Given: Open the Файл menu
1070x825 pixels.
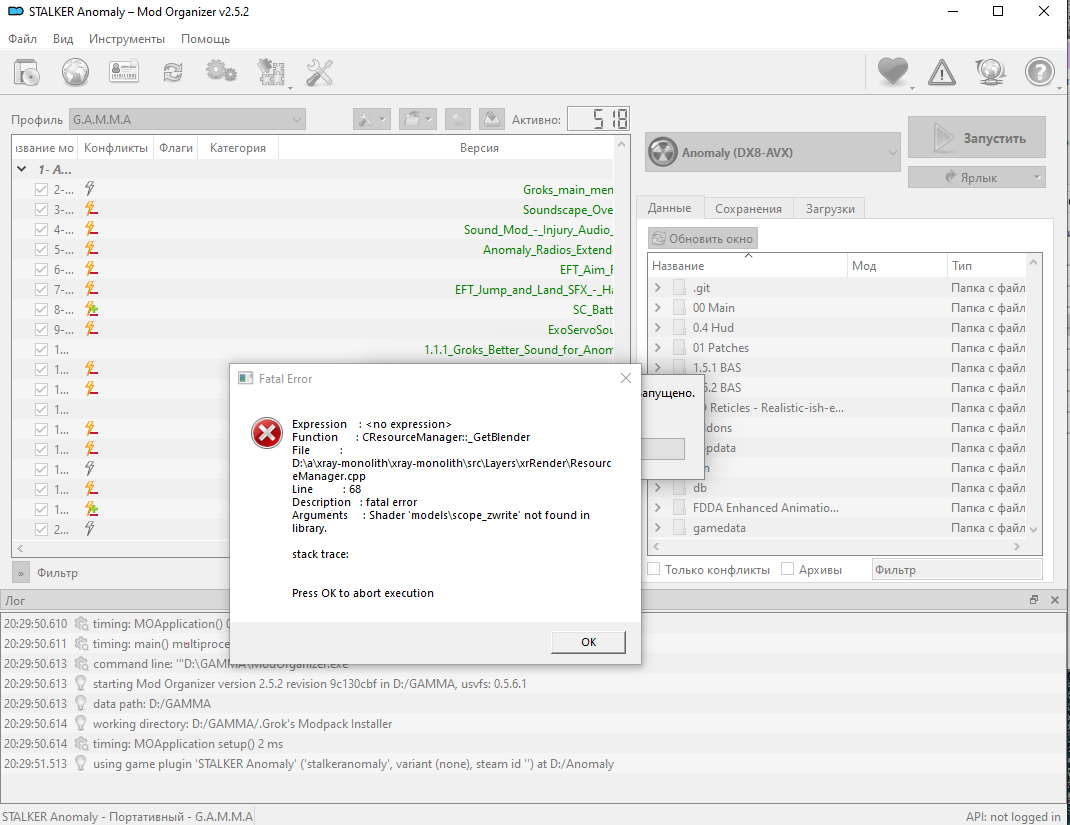Looking at the screenshot, I should [x=23, y=39].
